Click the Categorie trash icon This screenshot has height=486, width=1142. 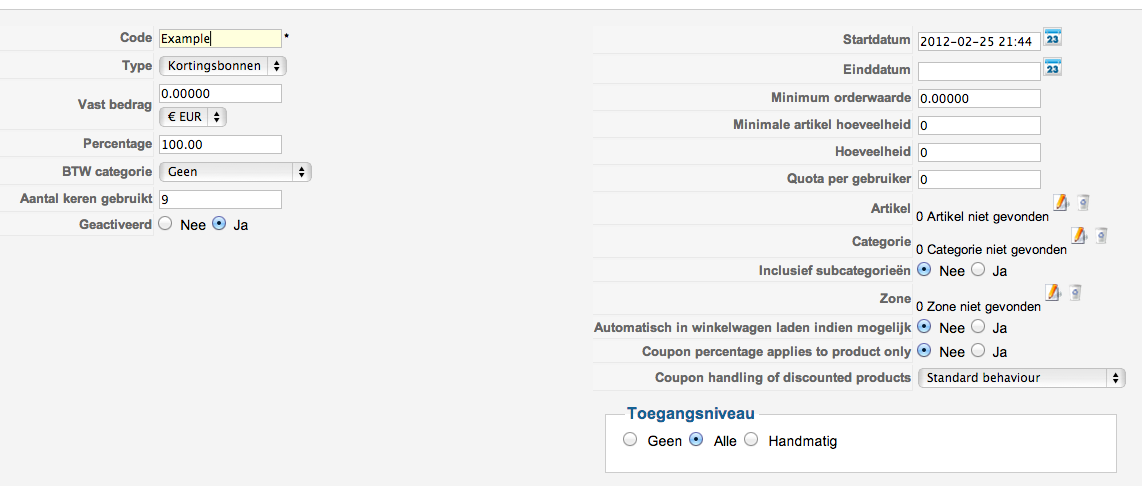pyautogui.click(x=1101, y=236)
